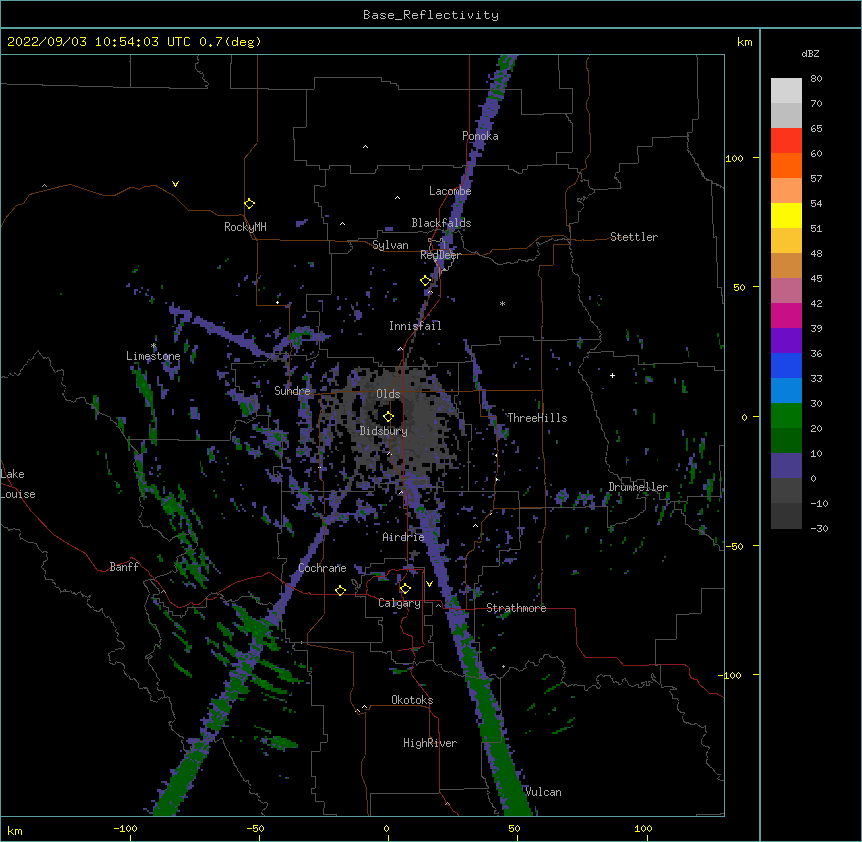The width and height of the screenshot is (862, 842).
Task: Select the white asterisk east of Innisfail
Action: coord(502,303)
